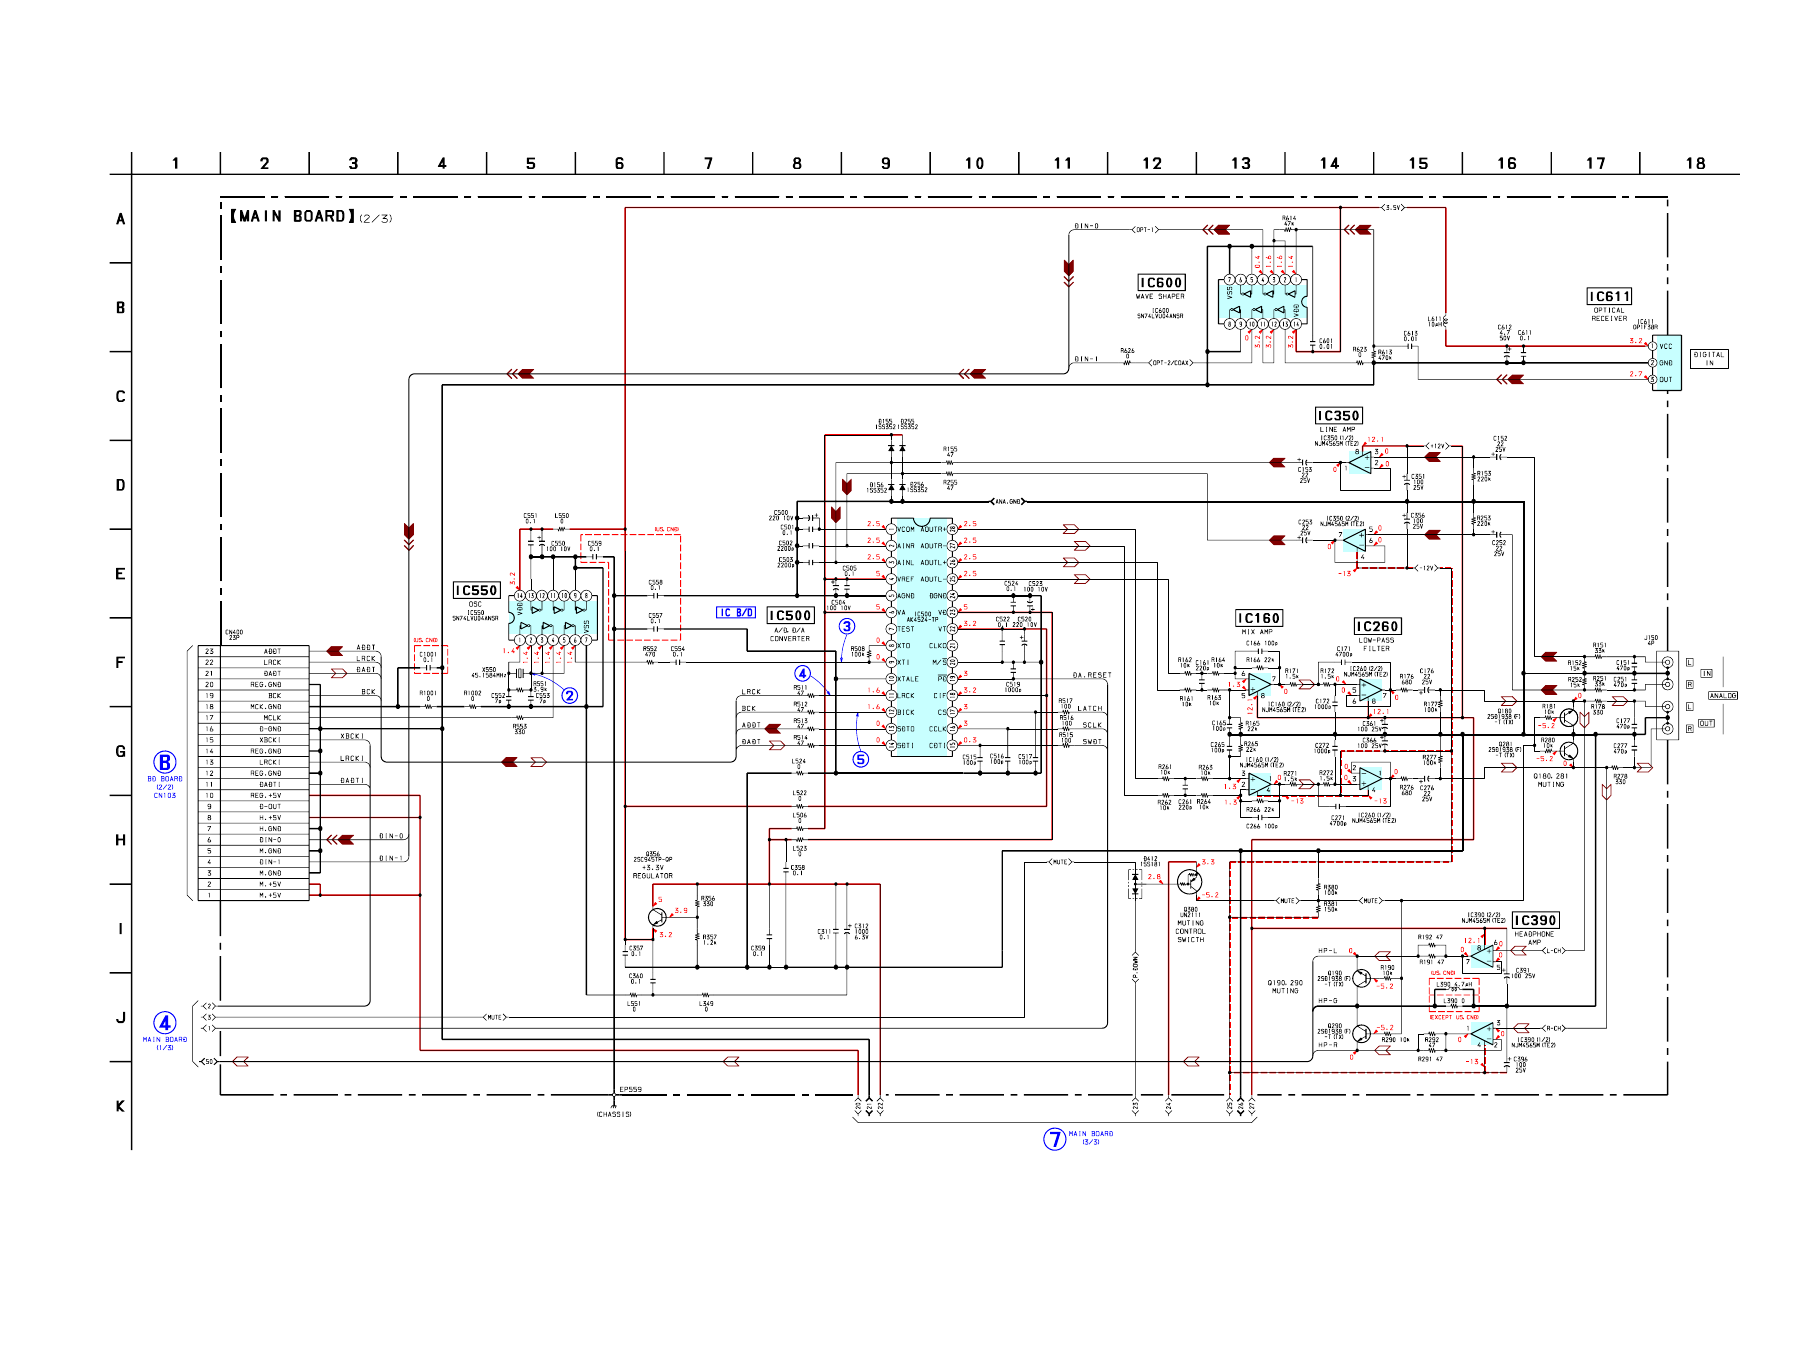Image resolution: width=1796 pixels, height=1350 pixels.
Task: Click connector pin 9 D-OUT row
Action: [253, 807]
